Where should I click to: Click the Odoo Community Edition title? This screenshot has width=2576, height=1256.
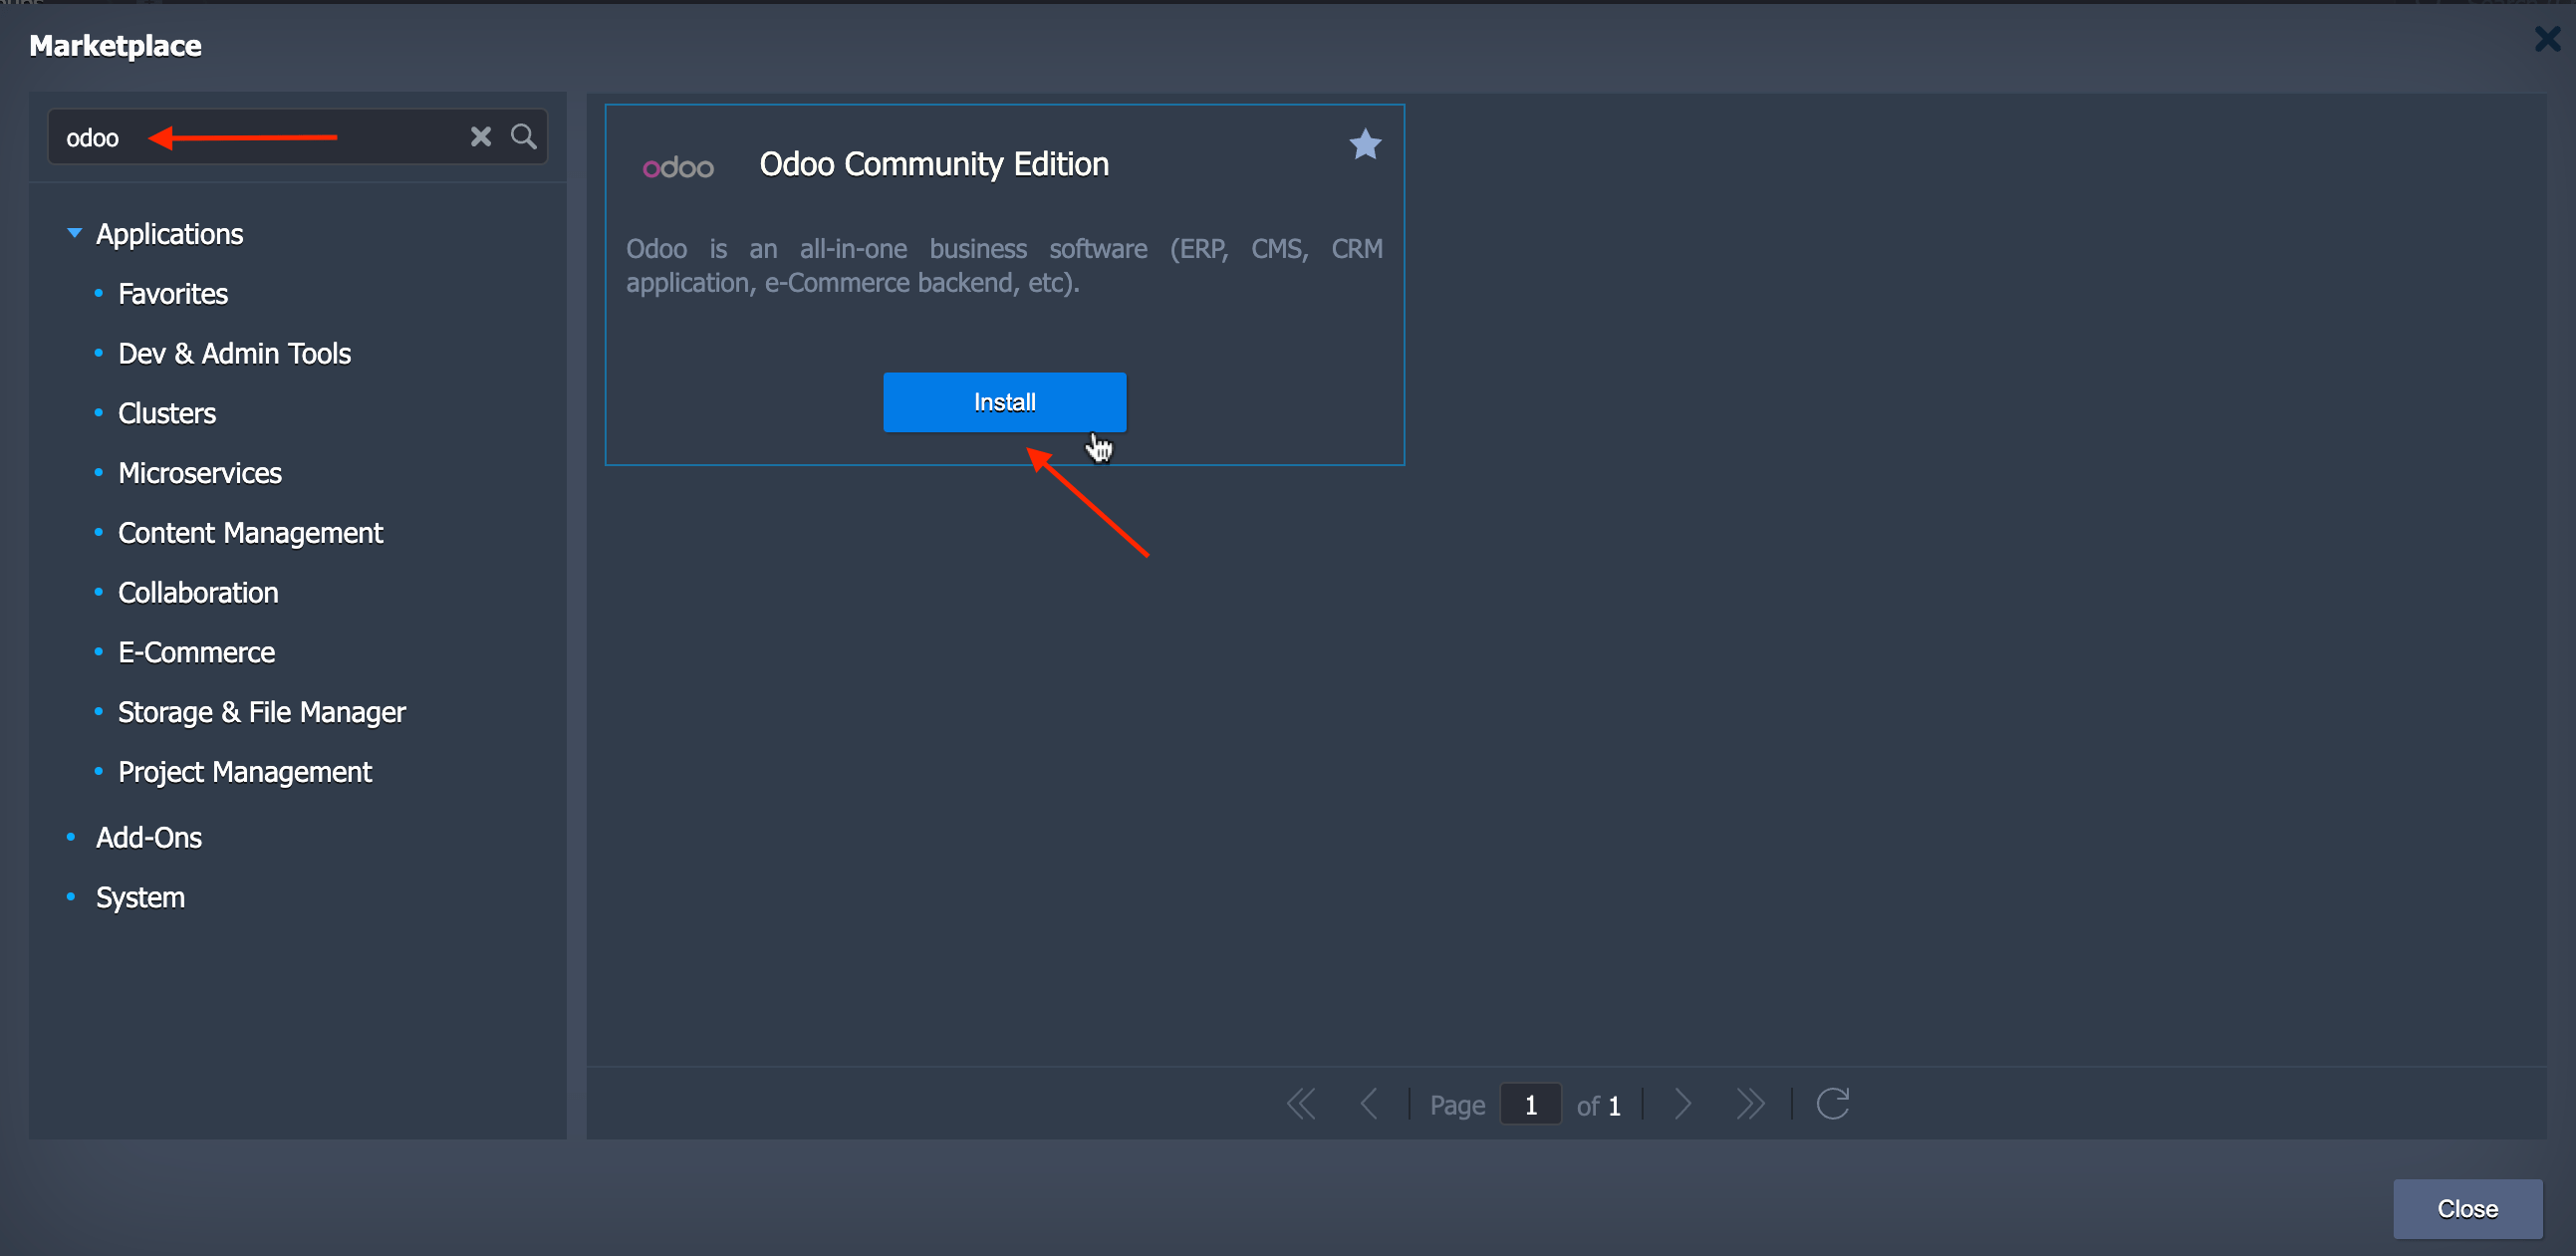tap(934, 164)
